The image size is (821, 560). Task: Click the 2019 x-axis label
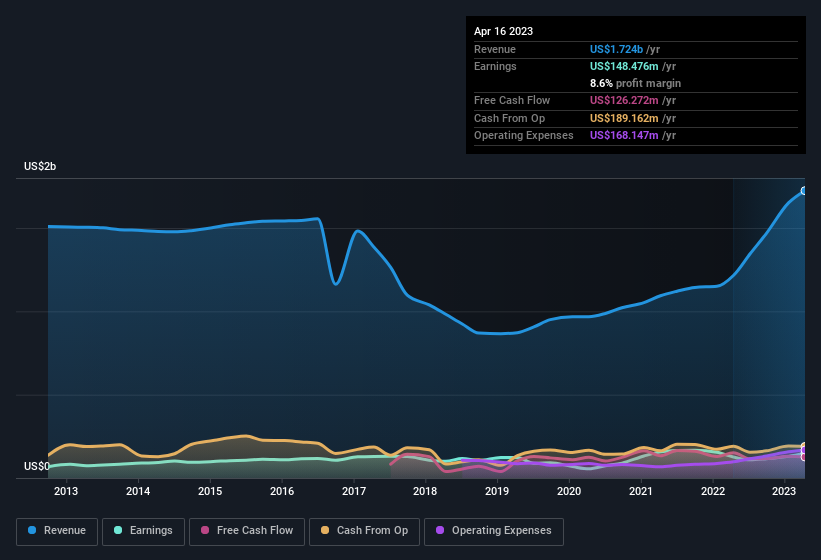pyautogui.click(x=497, y=491)
